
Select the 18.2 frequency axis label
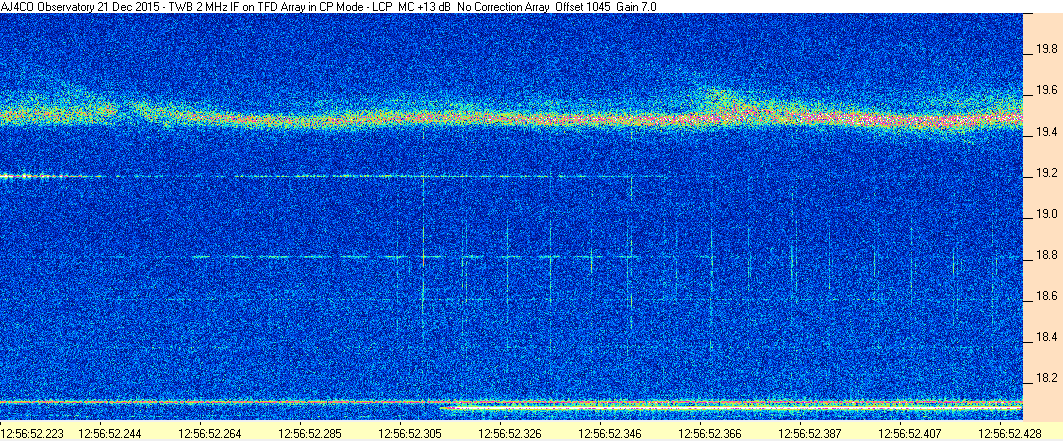pyautogui.click(x=1045, y=377)
